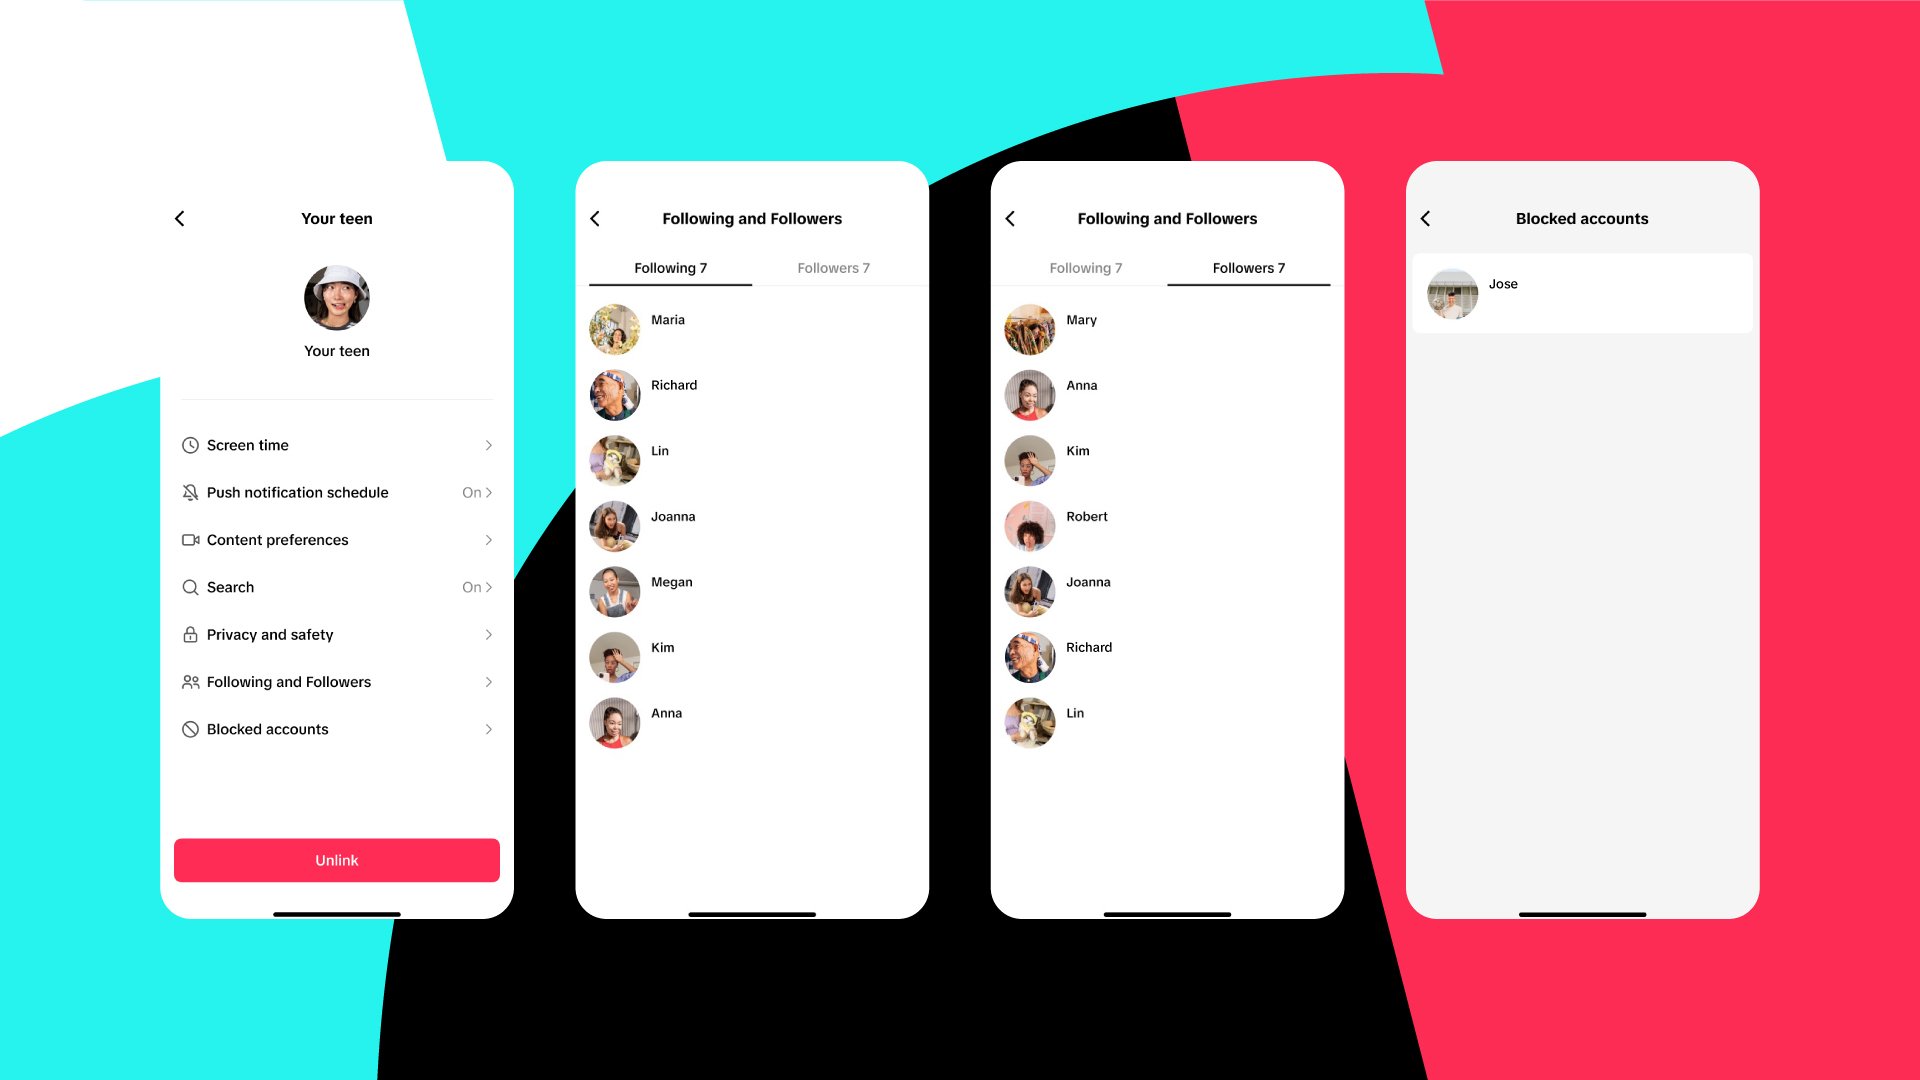
Task: Switch to Followers 7 tab
Action: tap(833, 268)
